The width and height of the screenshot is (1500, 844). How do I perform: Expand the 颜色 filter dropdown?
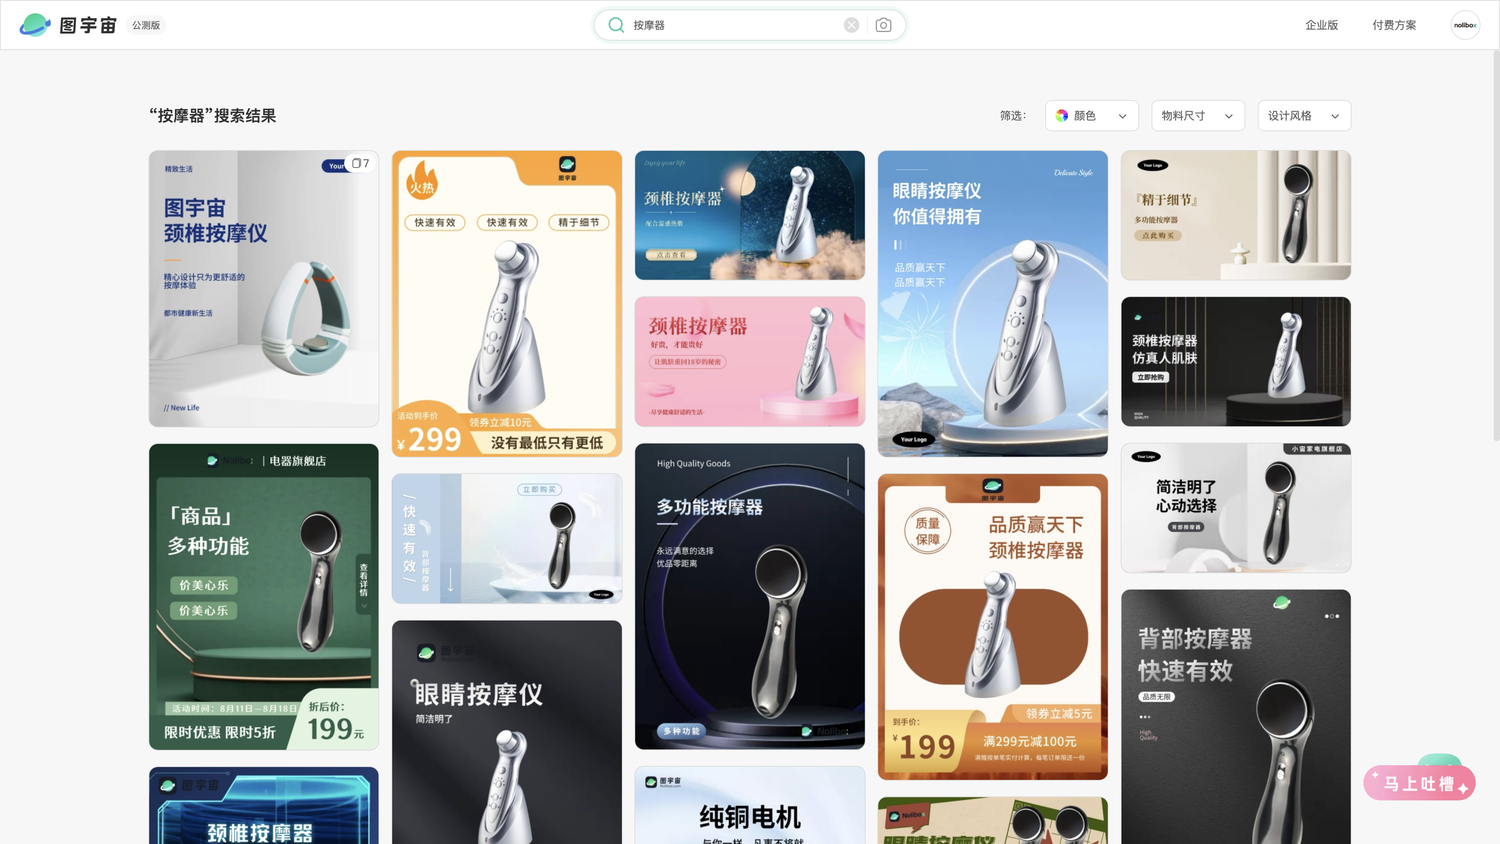click(1092, 116)
